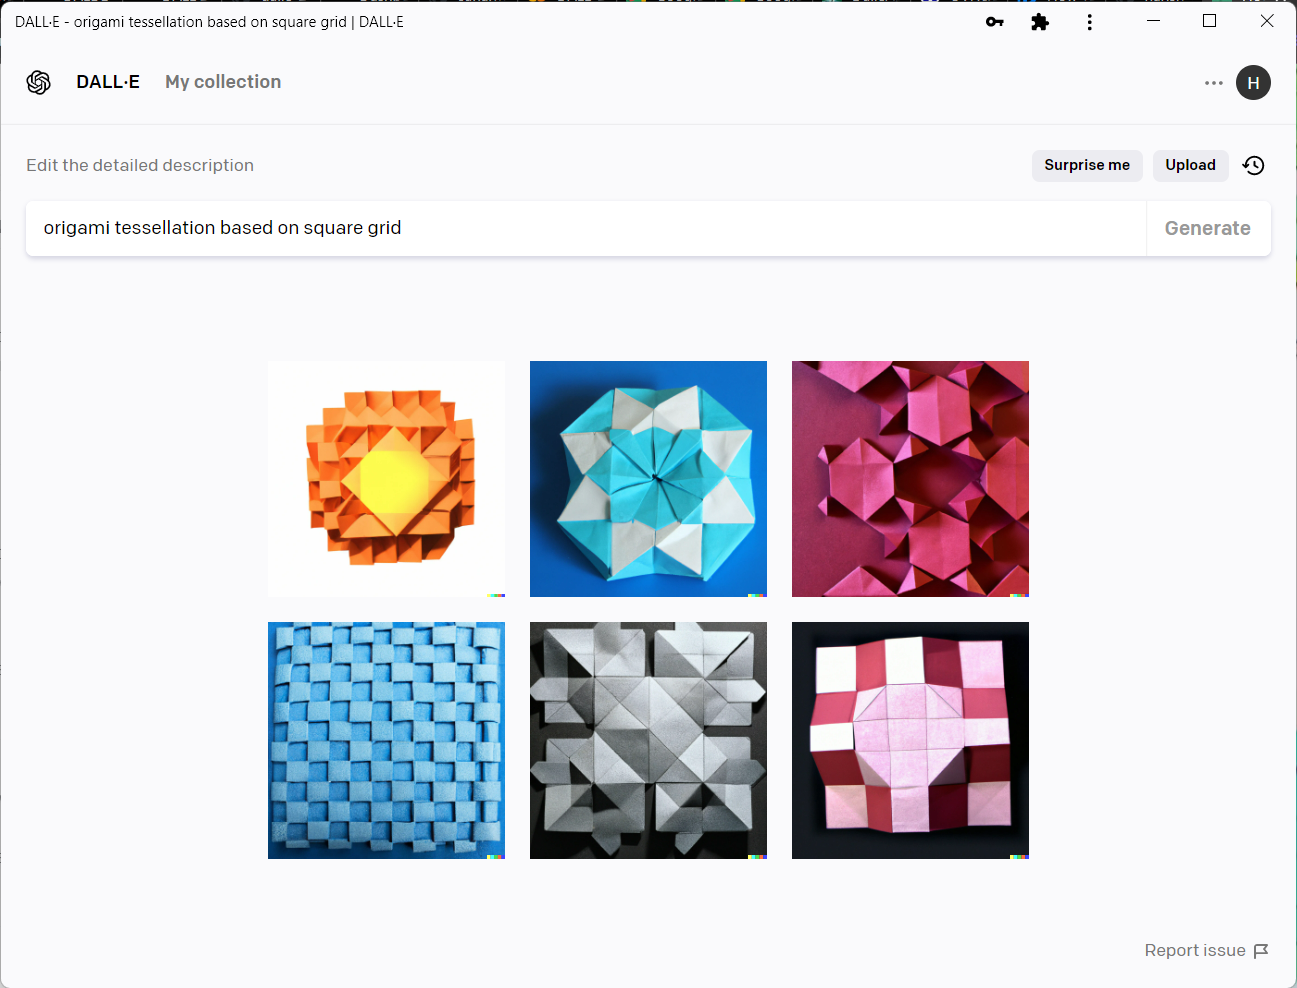
Task: Open prompt history with the clock icon
Action: click(1253, 165)
